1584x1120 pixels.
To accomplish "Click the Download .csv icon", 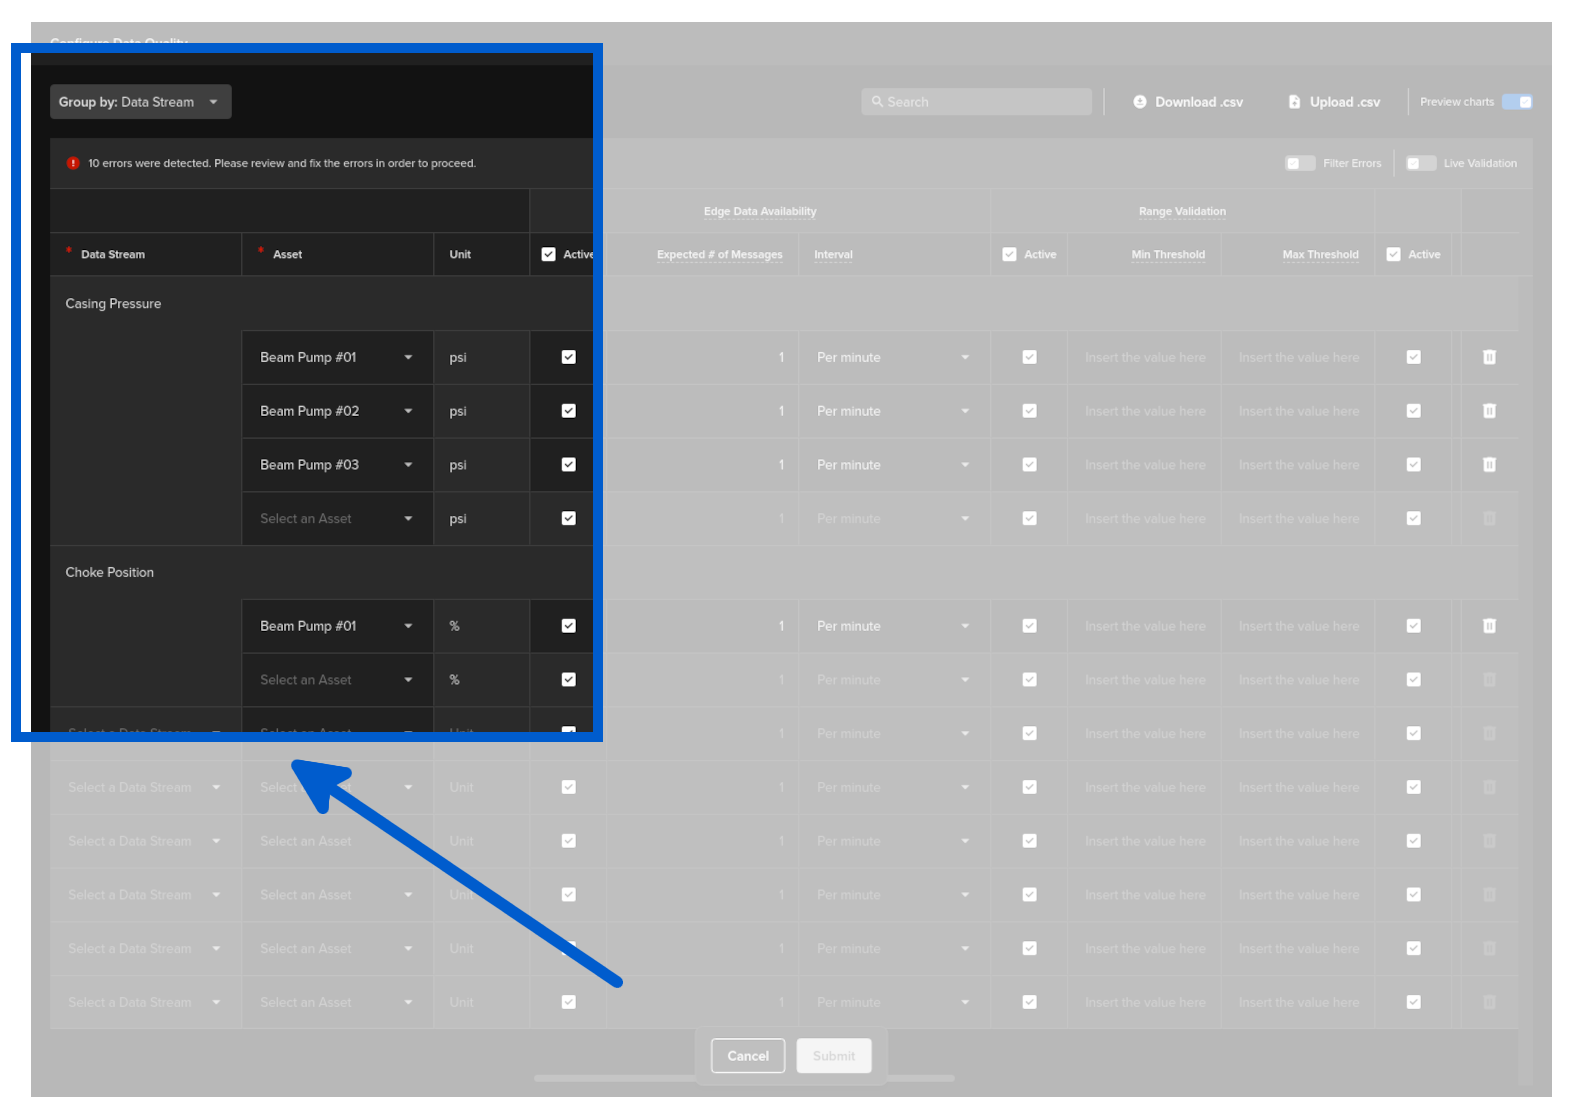I will coord(1139,102).
